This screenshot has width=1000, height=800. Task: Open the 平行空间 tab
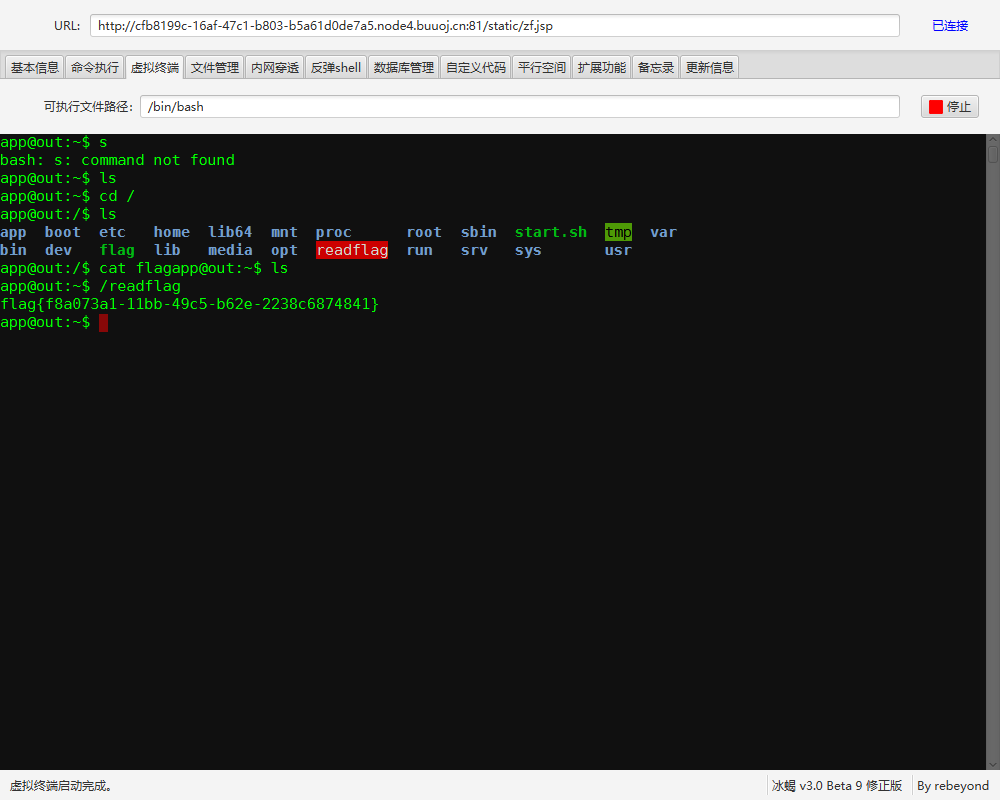click(x=540, y=67)
